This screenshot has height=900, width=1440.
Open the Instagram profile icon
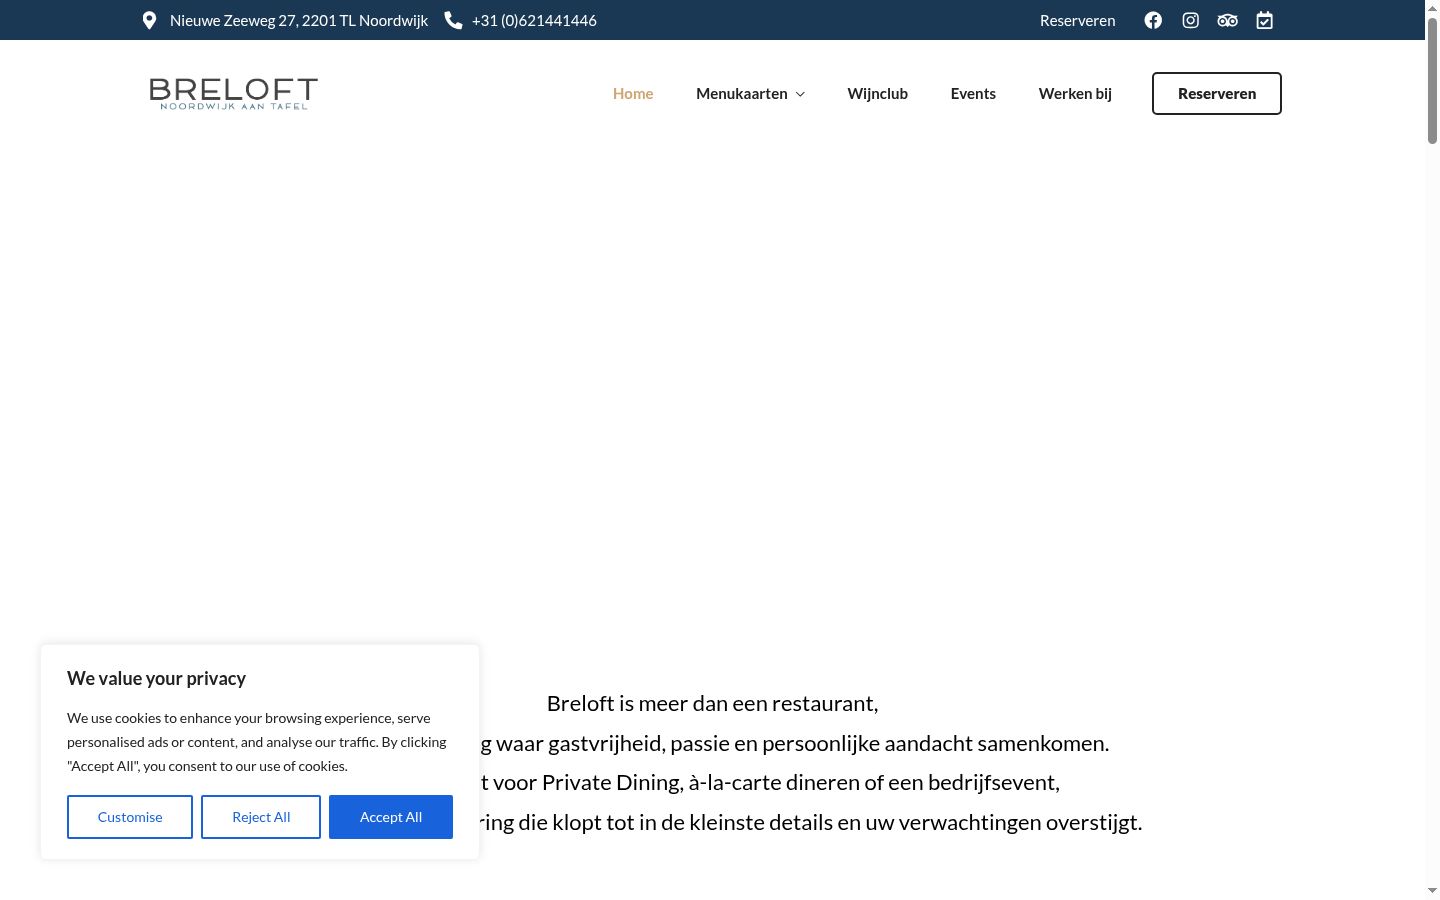coord(1190,20)
